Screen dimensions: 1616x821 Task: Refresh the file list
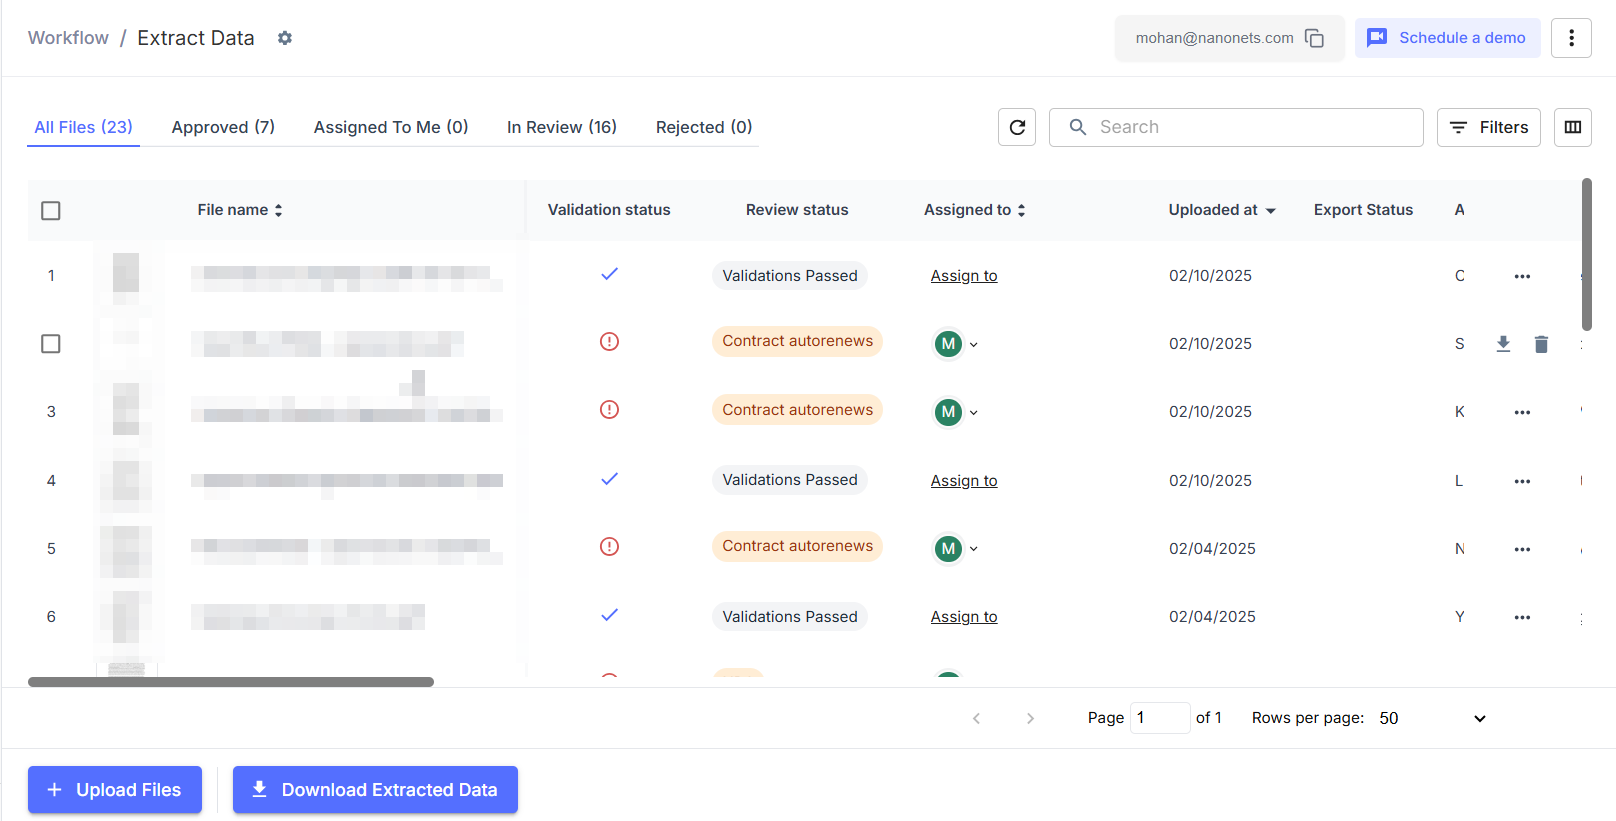point(1017,127)
